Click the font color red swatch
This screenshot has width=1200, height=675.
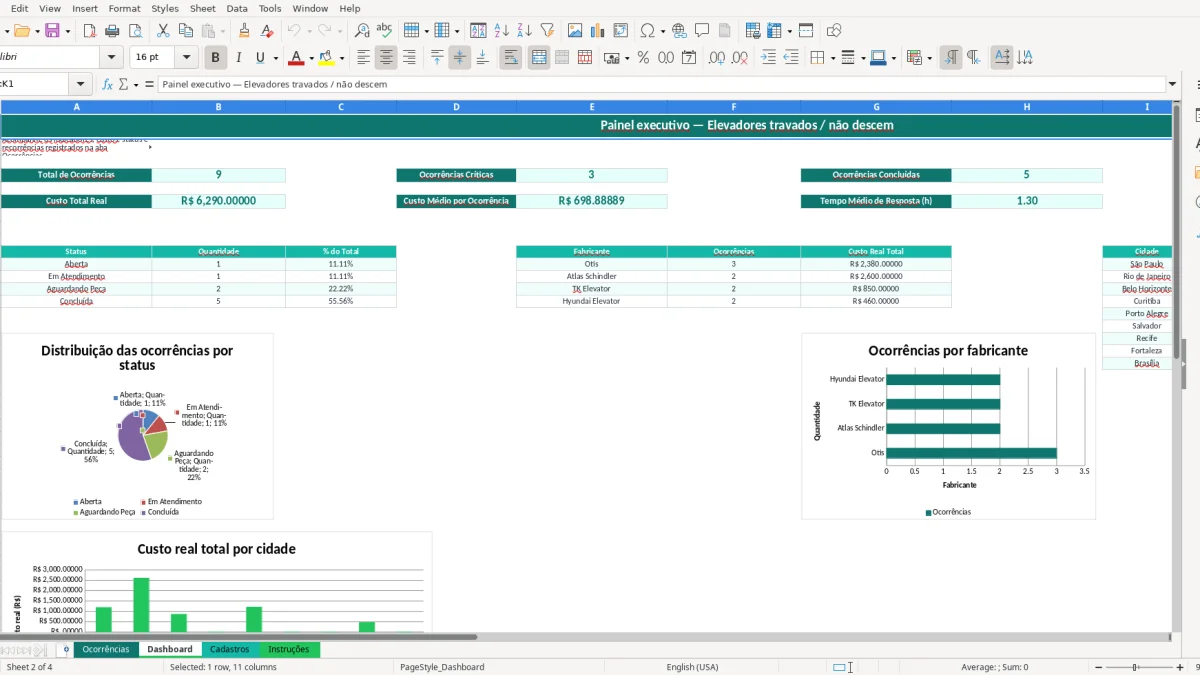pyautogui.click(x=296, y=58)
